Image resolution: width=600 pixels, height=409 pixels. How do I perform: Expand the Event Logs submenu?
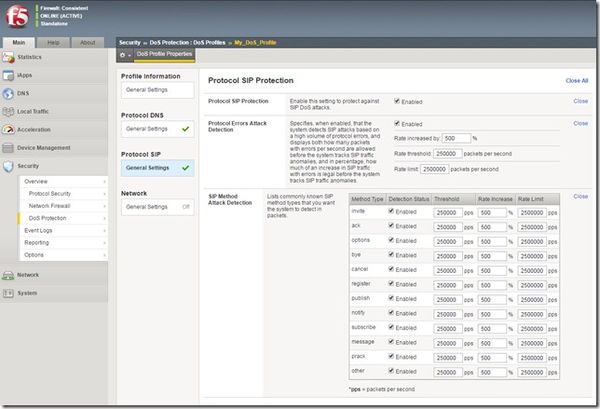pyautogui.click(x=104, y=230)
